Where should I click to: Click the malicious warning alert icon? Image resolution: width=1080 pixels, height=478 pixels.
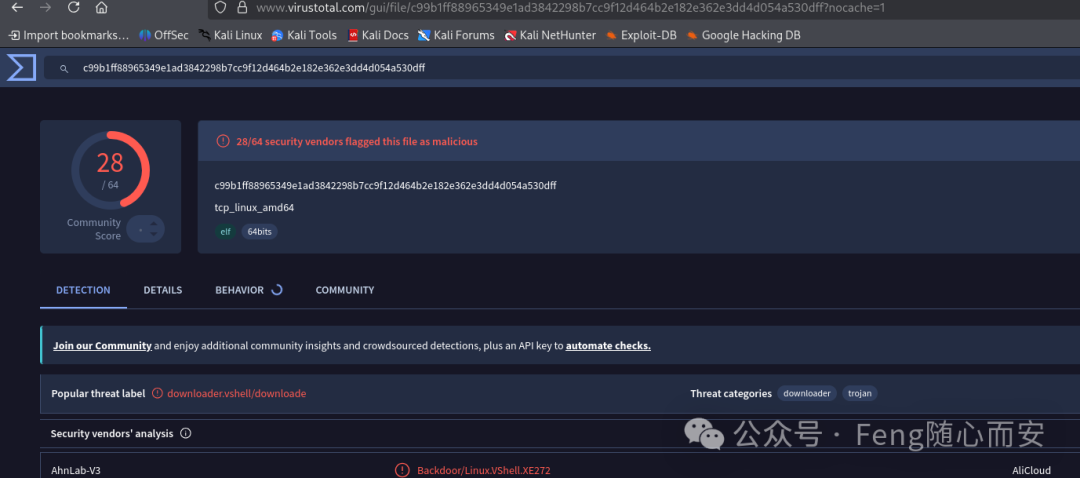[222, 141]
